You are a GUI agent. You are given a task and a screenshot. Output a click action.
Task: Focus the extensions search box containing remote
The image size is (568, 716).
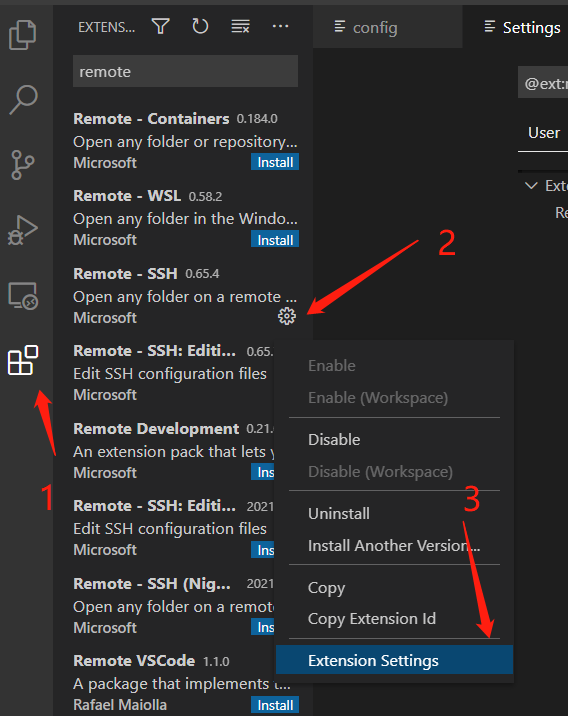tap(185, 72)
